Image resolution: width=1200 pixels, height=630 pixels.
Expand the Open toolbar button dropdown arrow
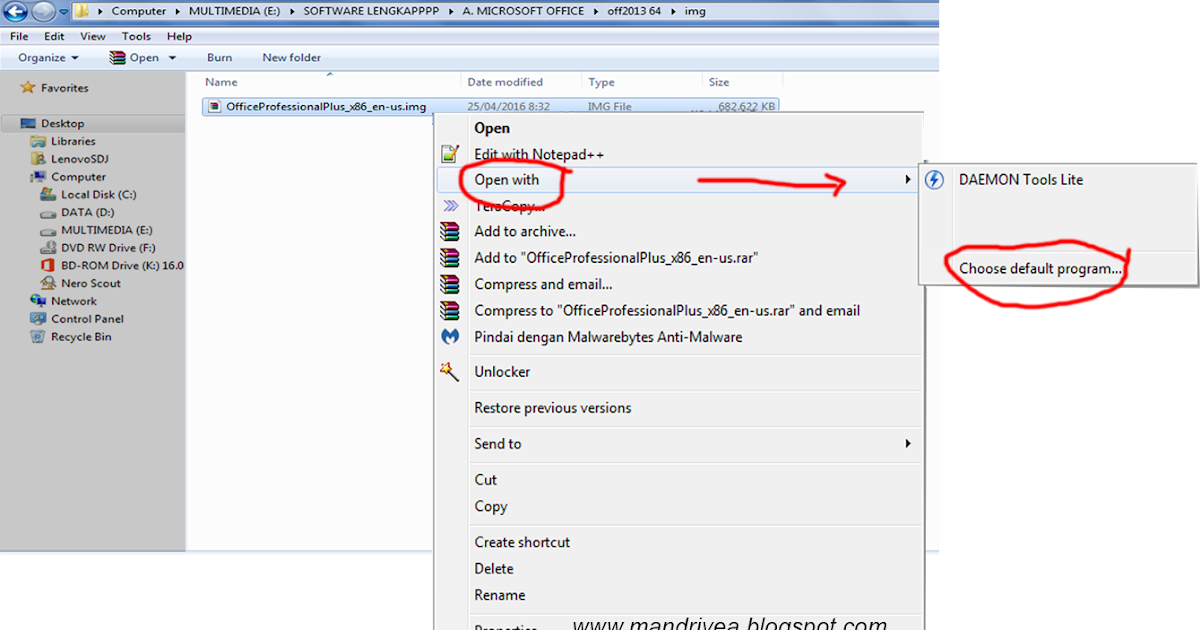click(x=172, y=58)
